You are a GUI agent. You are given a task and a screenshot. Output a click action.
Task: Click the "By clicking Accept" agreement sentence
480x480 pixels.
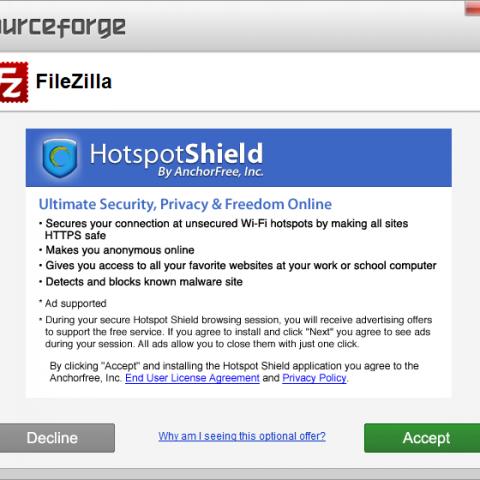[x=234, y=372]
